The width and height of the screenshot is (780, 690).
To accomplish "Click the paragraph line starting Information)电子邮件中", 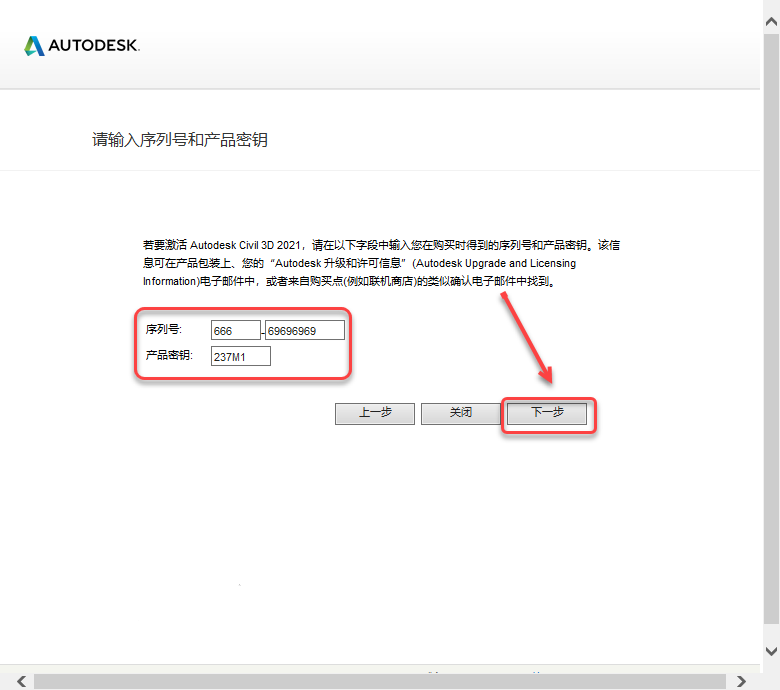I will pos(349,282).
